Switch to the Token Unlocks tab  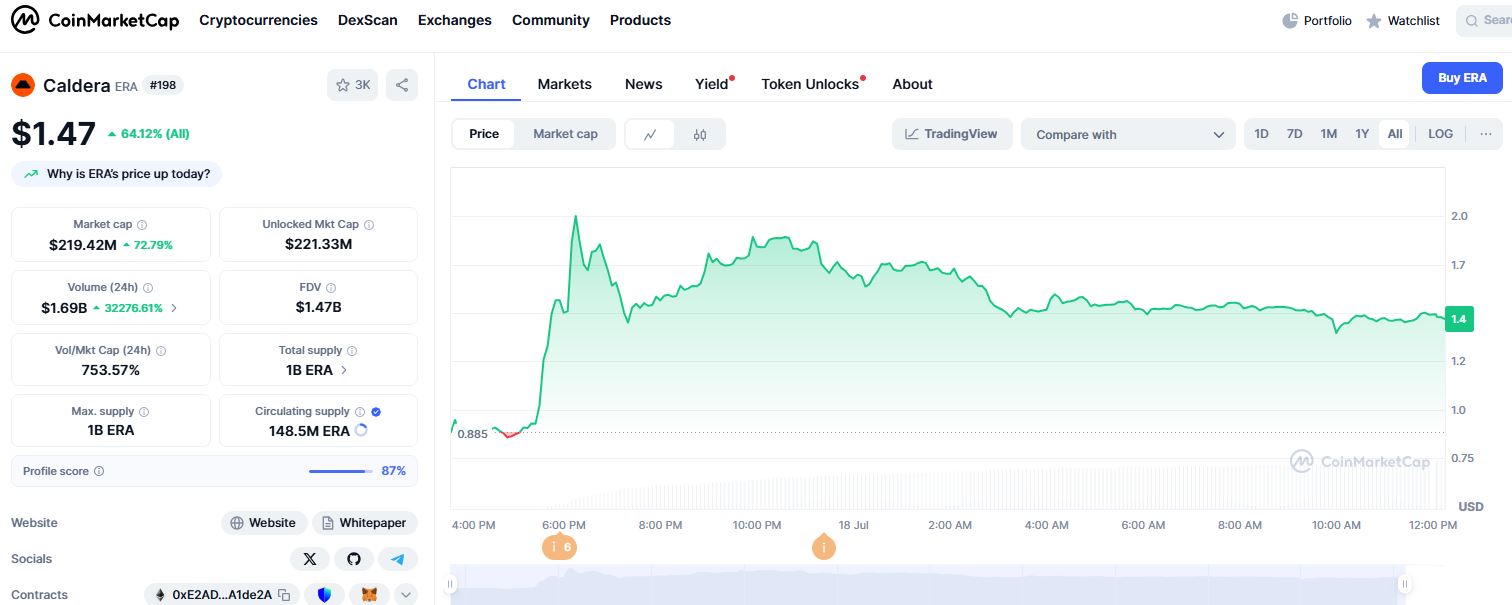pos(810,84)
